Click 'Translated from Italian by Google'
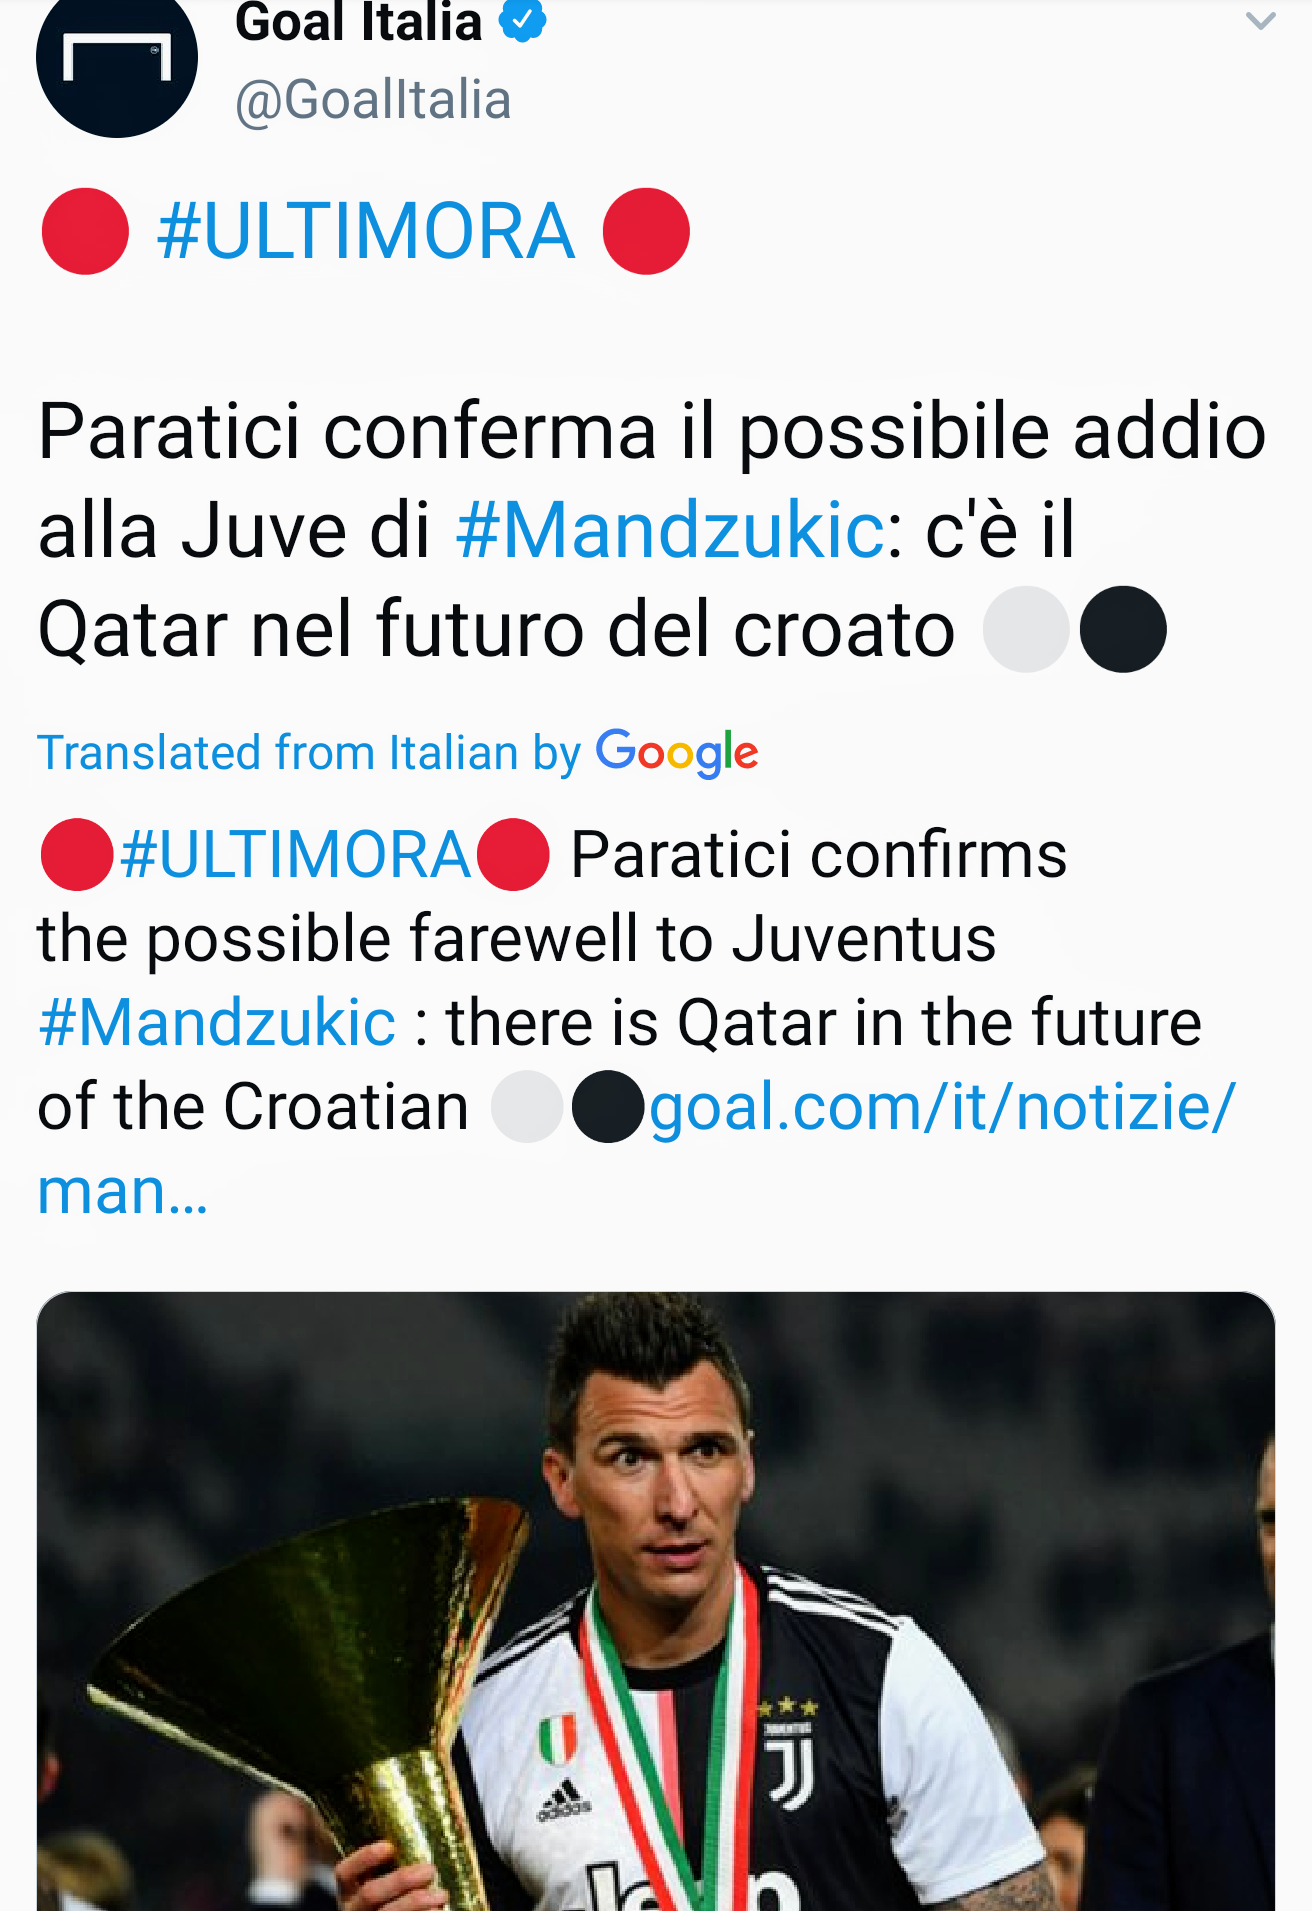 [x=300, y=752]
